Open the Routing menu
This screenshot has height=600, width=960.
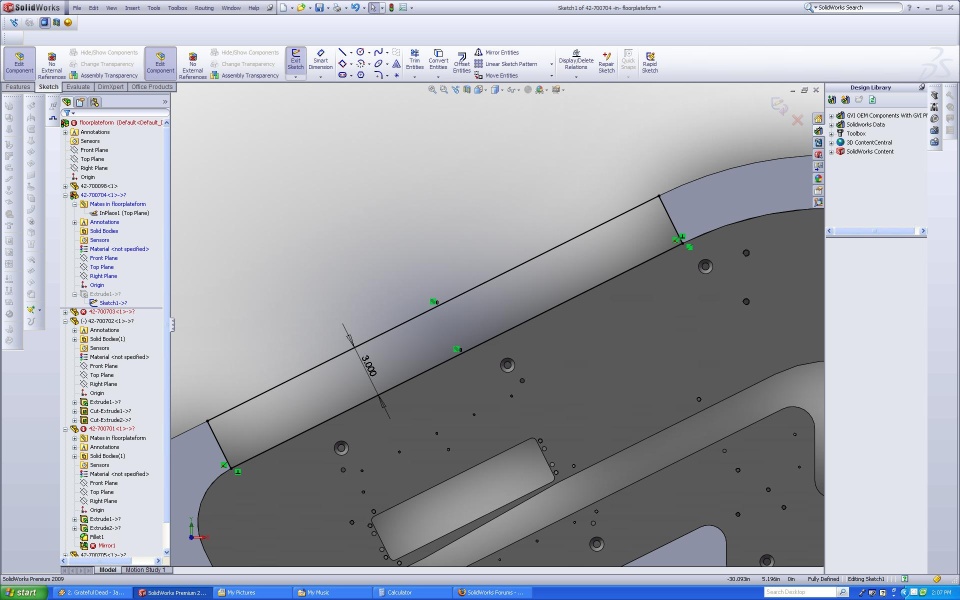click(204, 8)
